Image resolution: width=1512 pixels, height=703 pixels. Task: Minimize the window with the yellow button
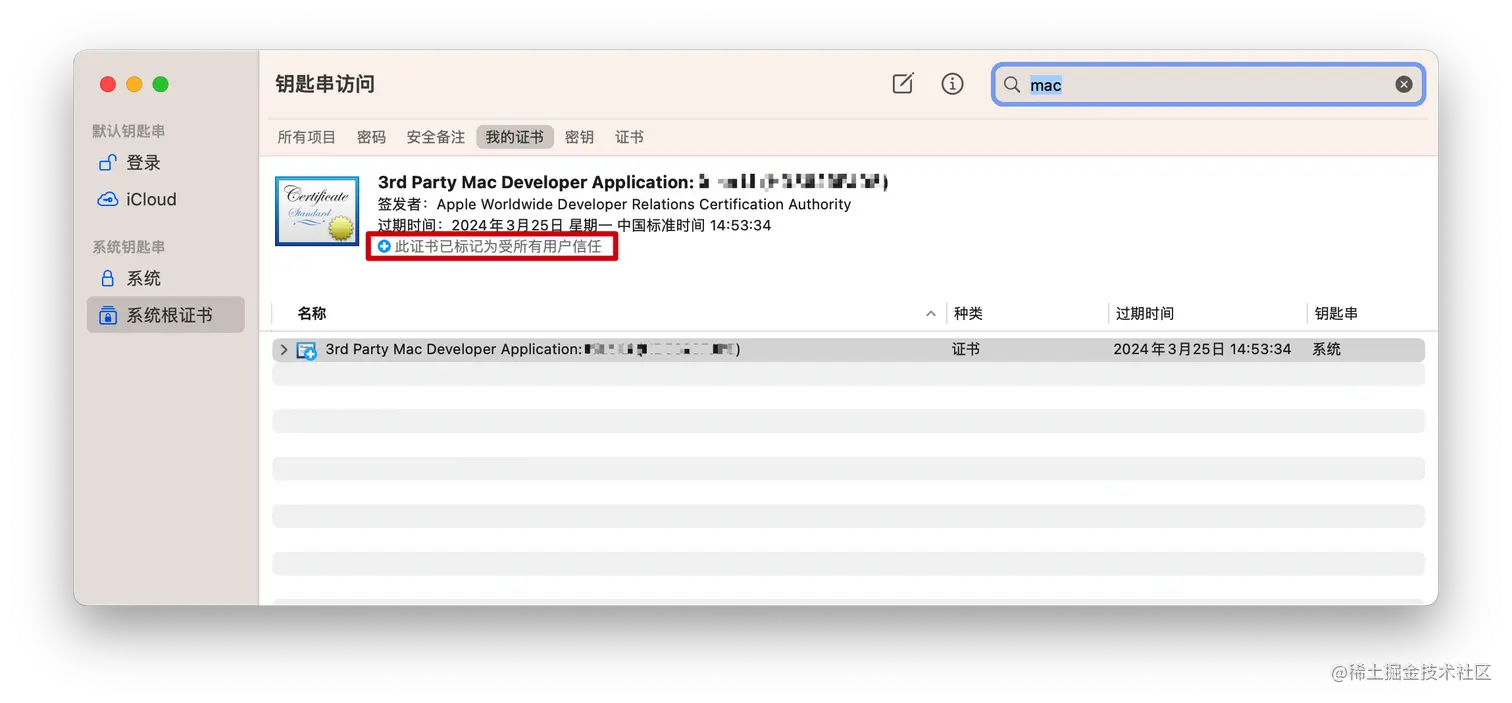[134, 85]
